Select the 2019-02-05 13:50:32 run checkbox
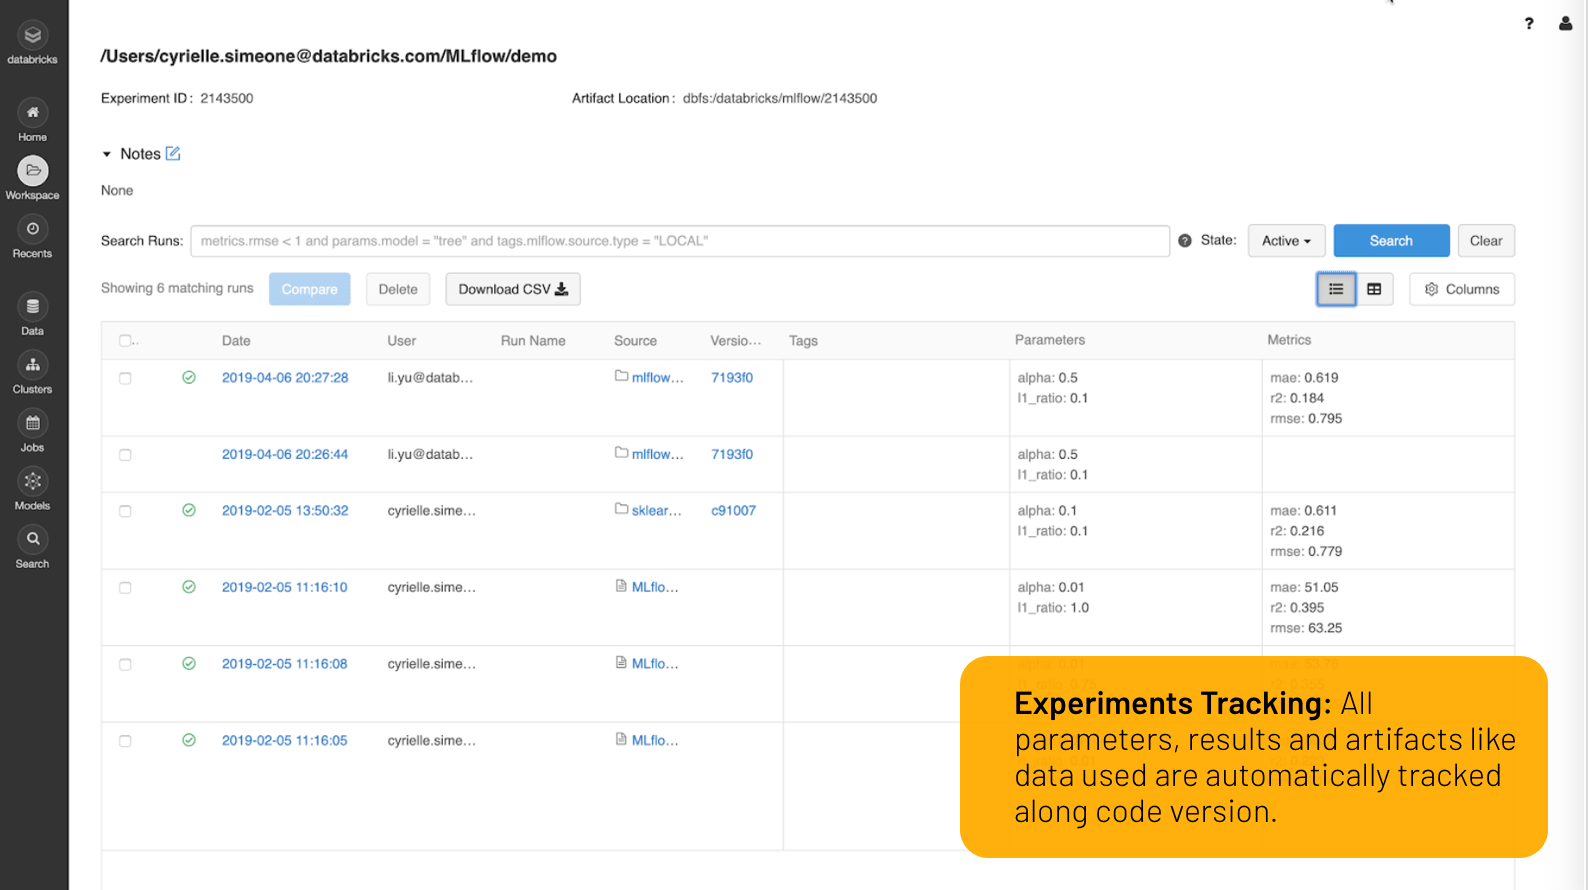Screen dimensions: 1588x890 (125, 511)
